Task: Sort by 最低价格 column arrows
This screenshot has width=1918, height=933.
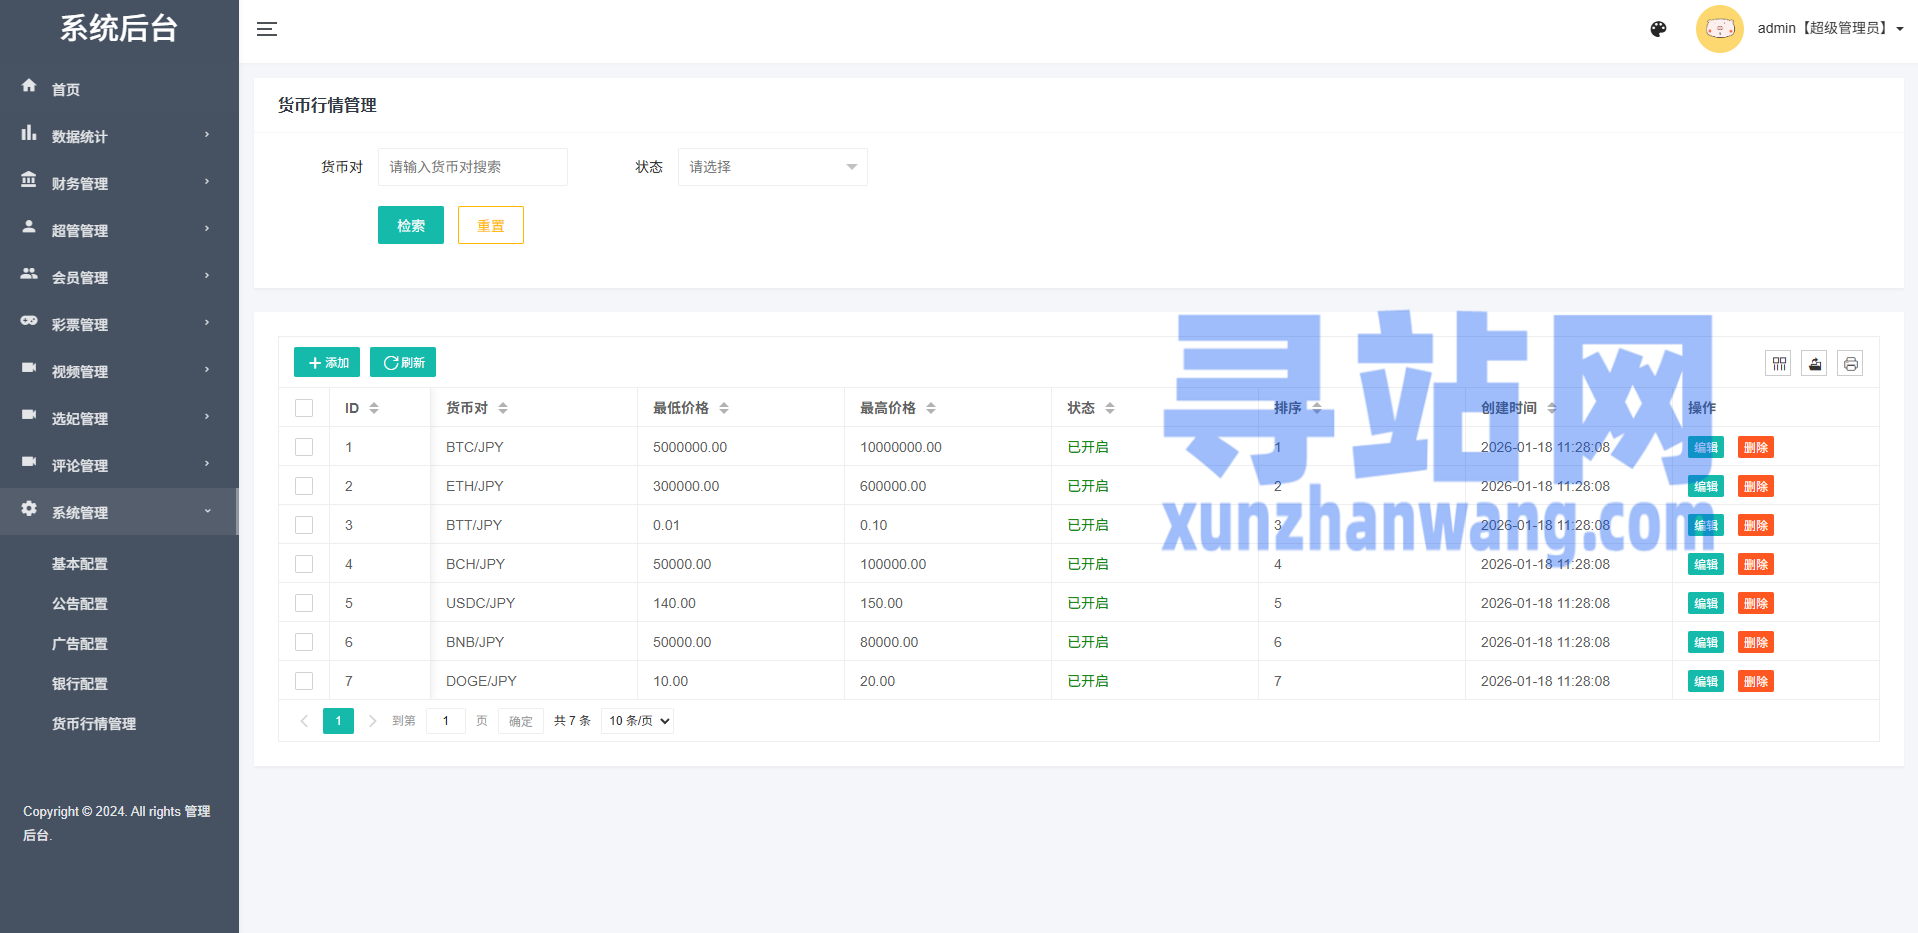Action: 724,408
